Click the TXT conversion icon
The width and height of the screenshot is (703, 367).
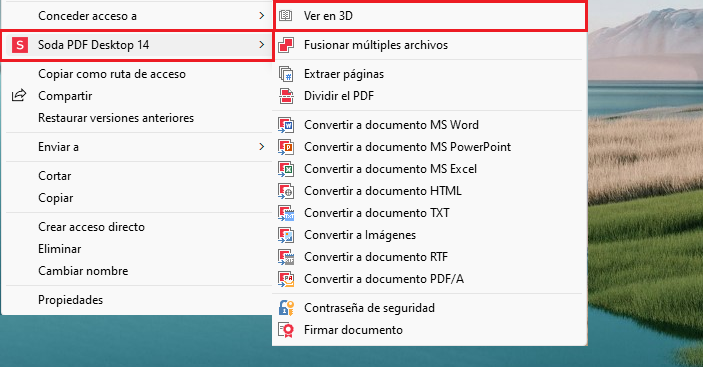[286, 213]
